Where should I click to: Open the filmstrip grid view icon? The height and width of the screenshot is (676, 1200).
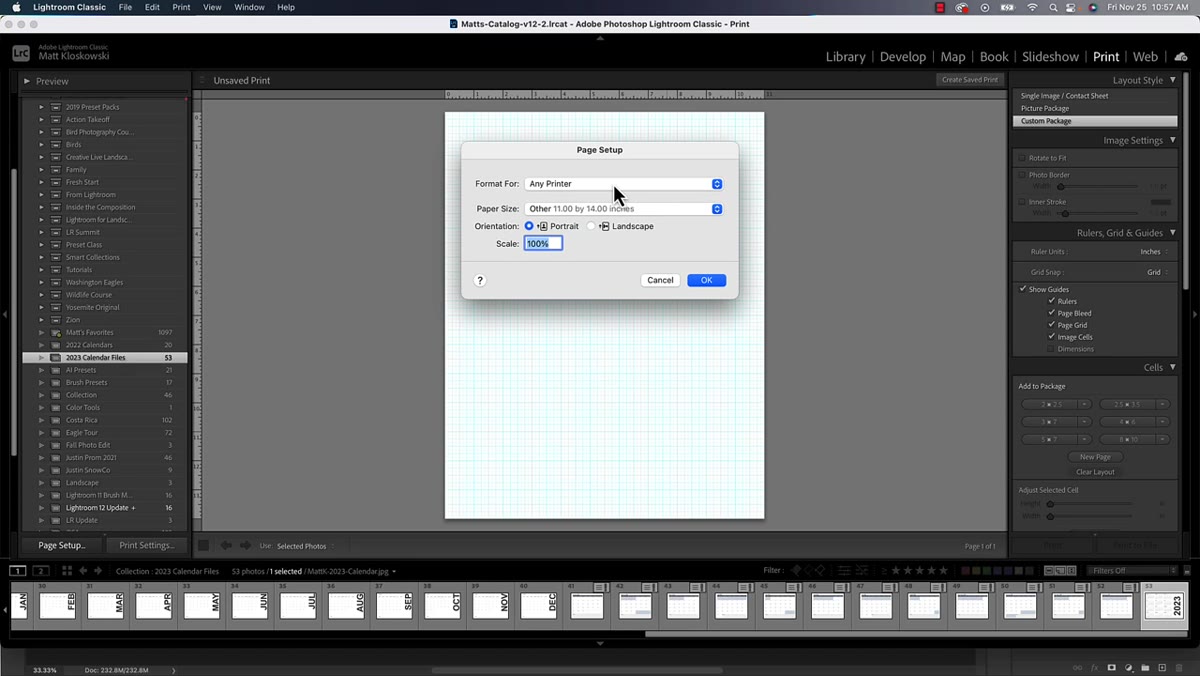pos(67,570)
